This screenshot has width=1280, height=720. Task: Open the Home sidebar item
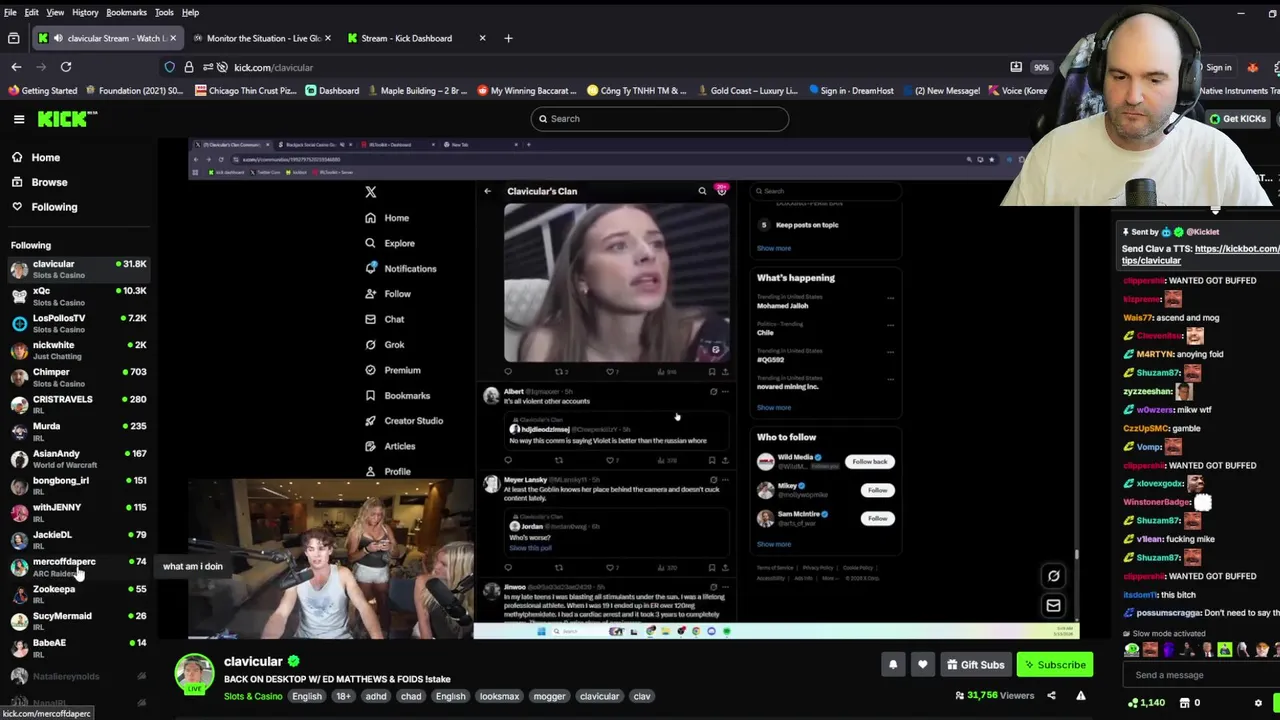pos(45,157)
